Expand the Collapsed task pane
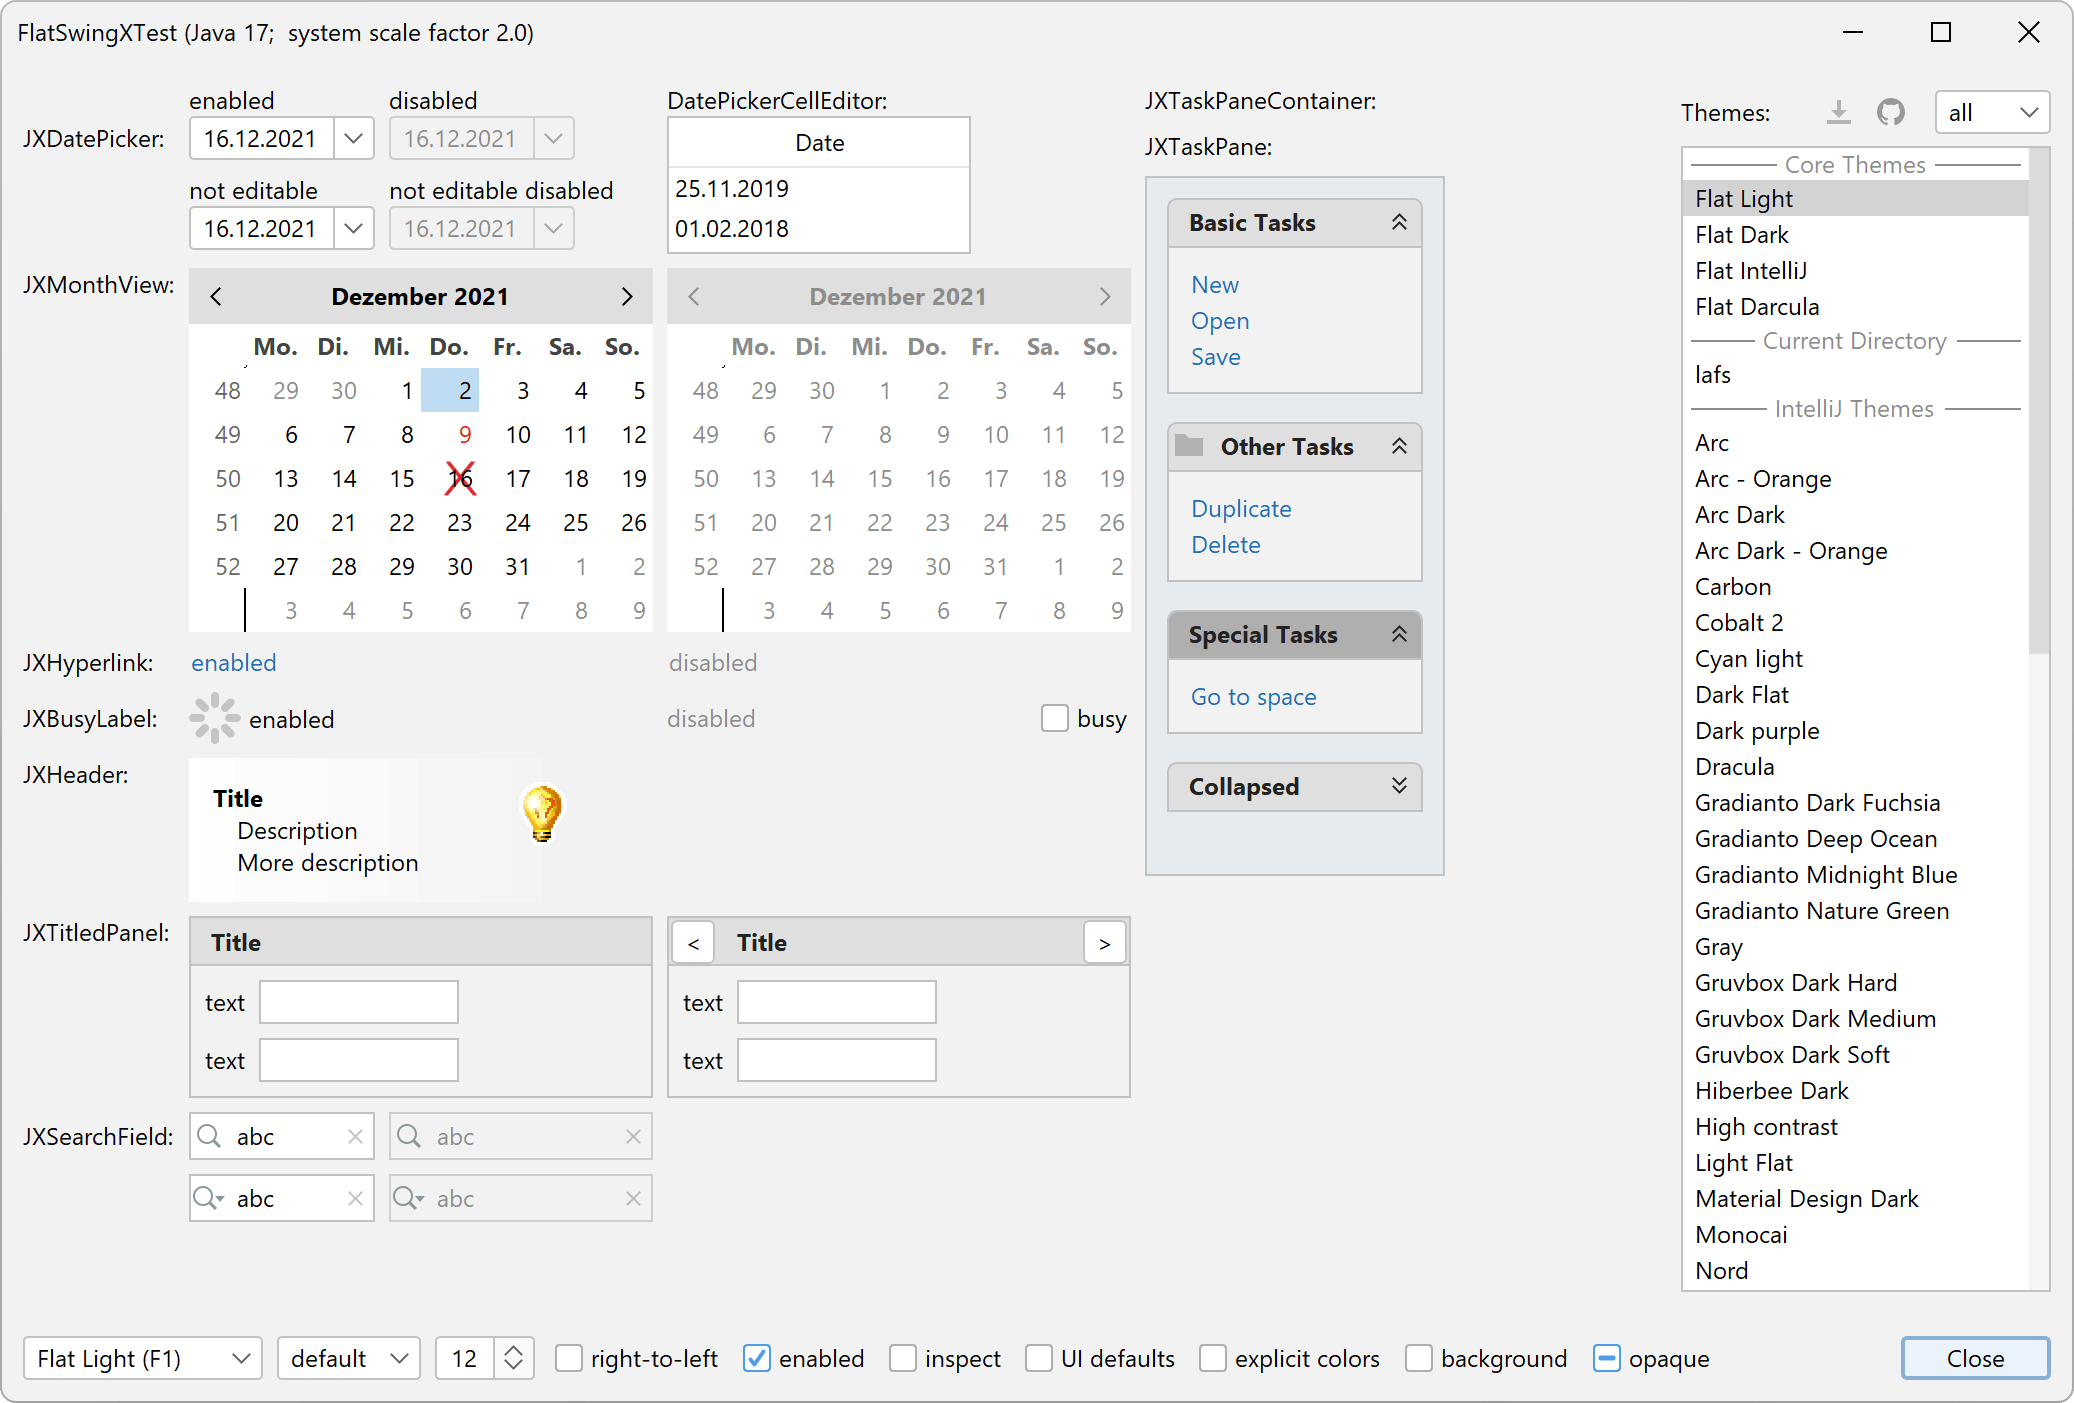 point(1399,786)
